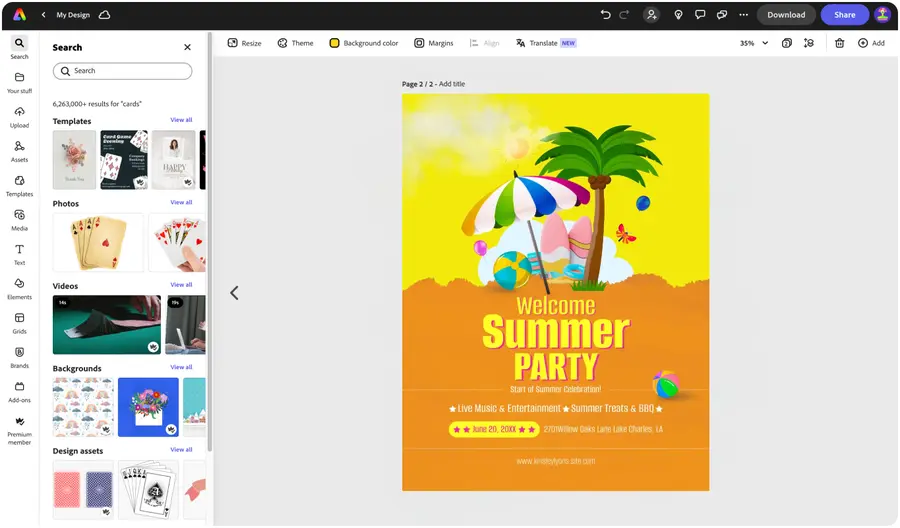
Task: Open Elements in the sidebar
Action: tap(20, 289)
